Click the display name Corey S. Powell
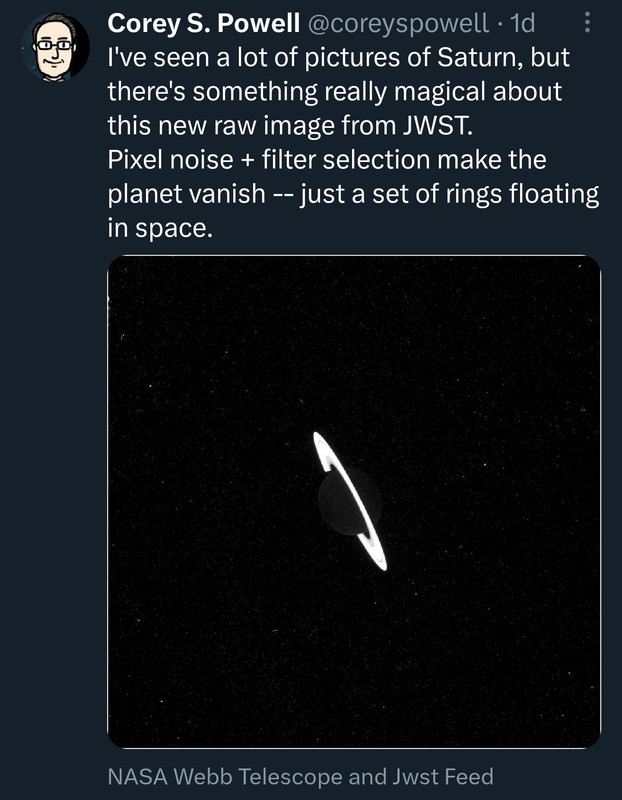622x800 pixels. (x=204, y=23)
